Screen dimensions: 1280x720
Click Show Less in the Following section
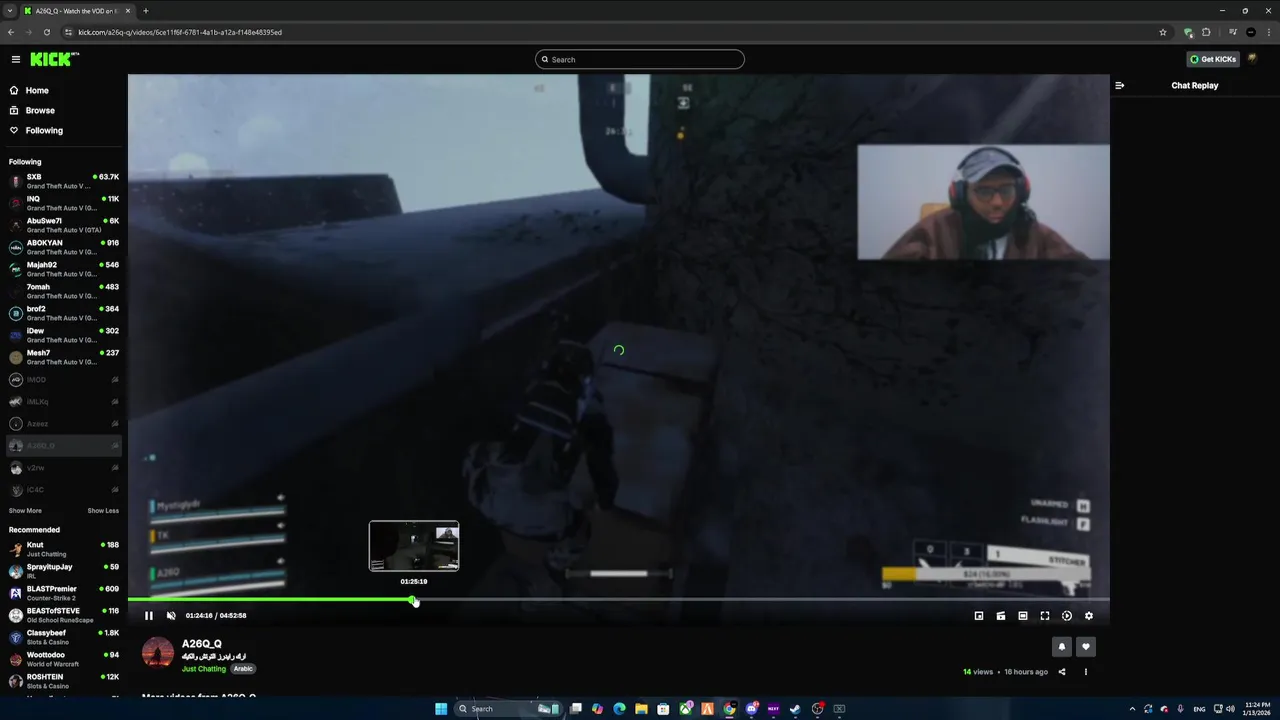(x=103, y=511)
